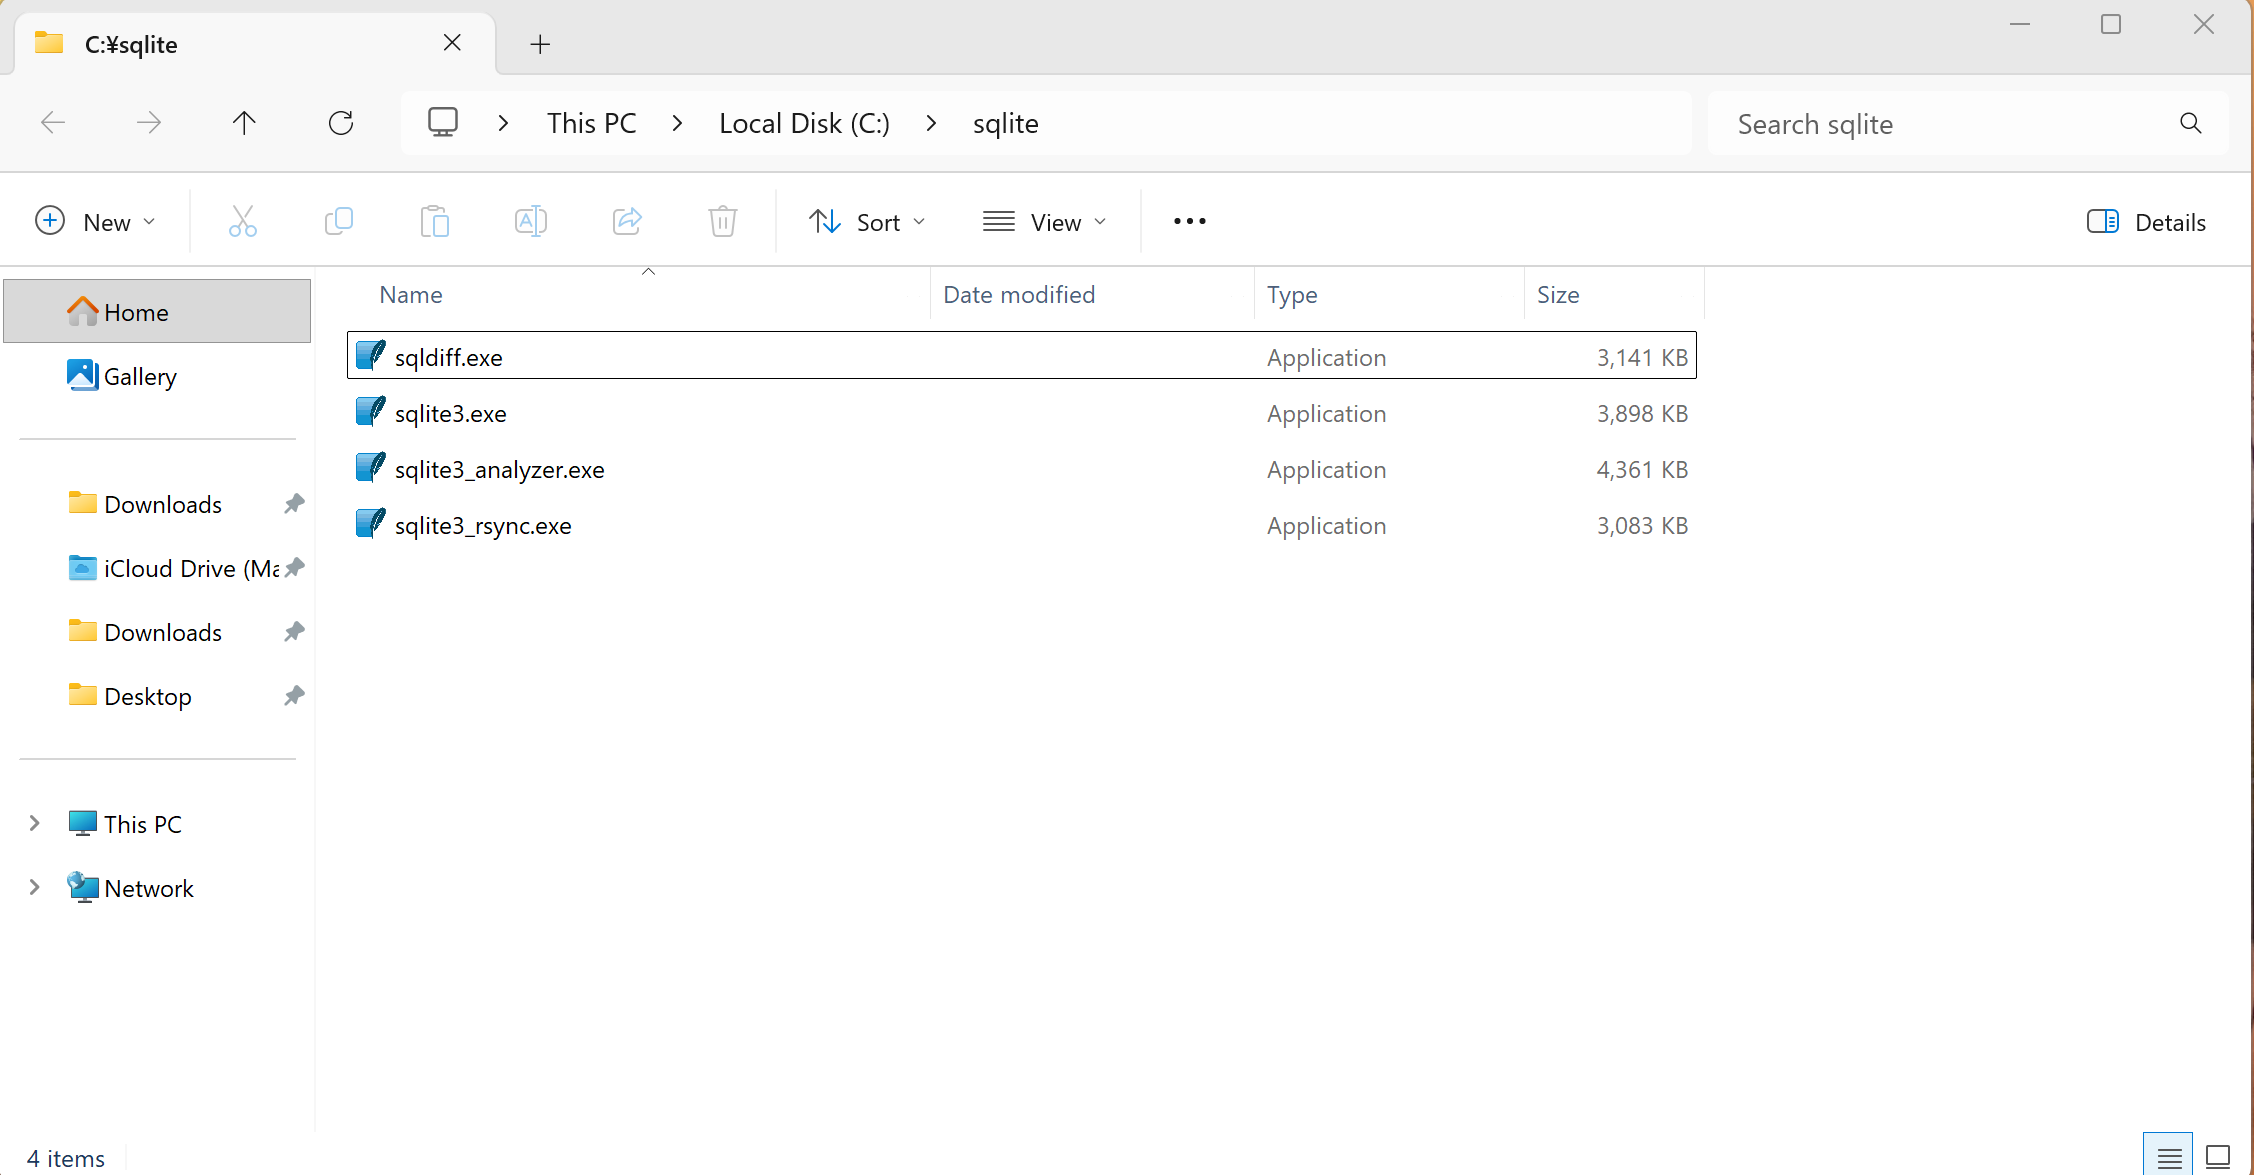Click the 3,898 KB size value
This screenshot has width=2254, height=1175.
coord(1642,413)
